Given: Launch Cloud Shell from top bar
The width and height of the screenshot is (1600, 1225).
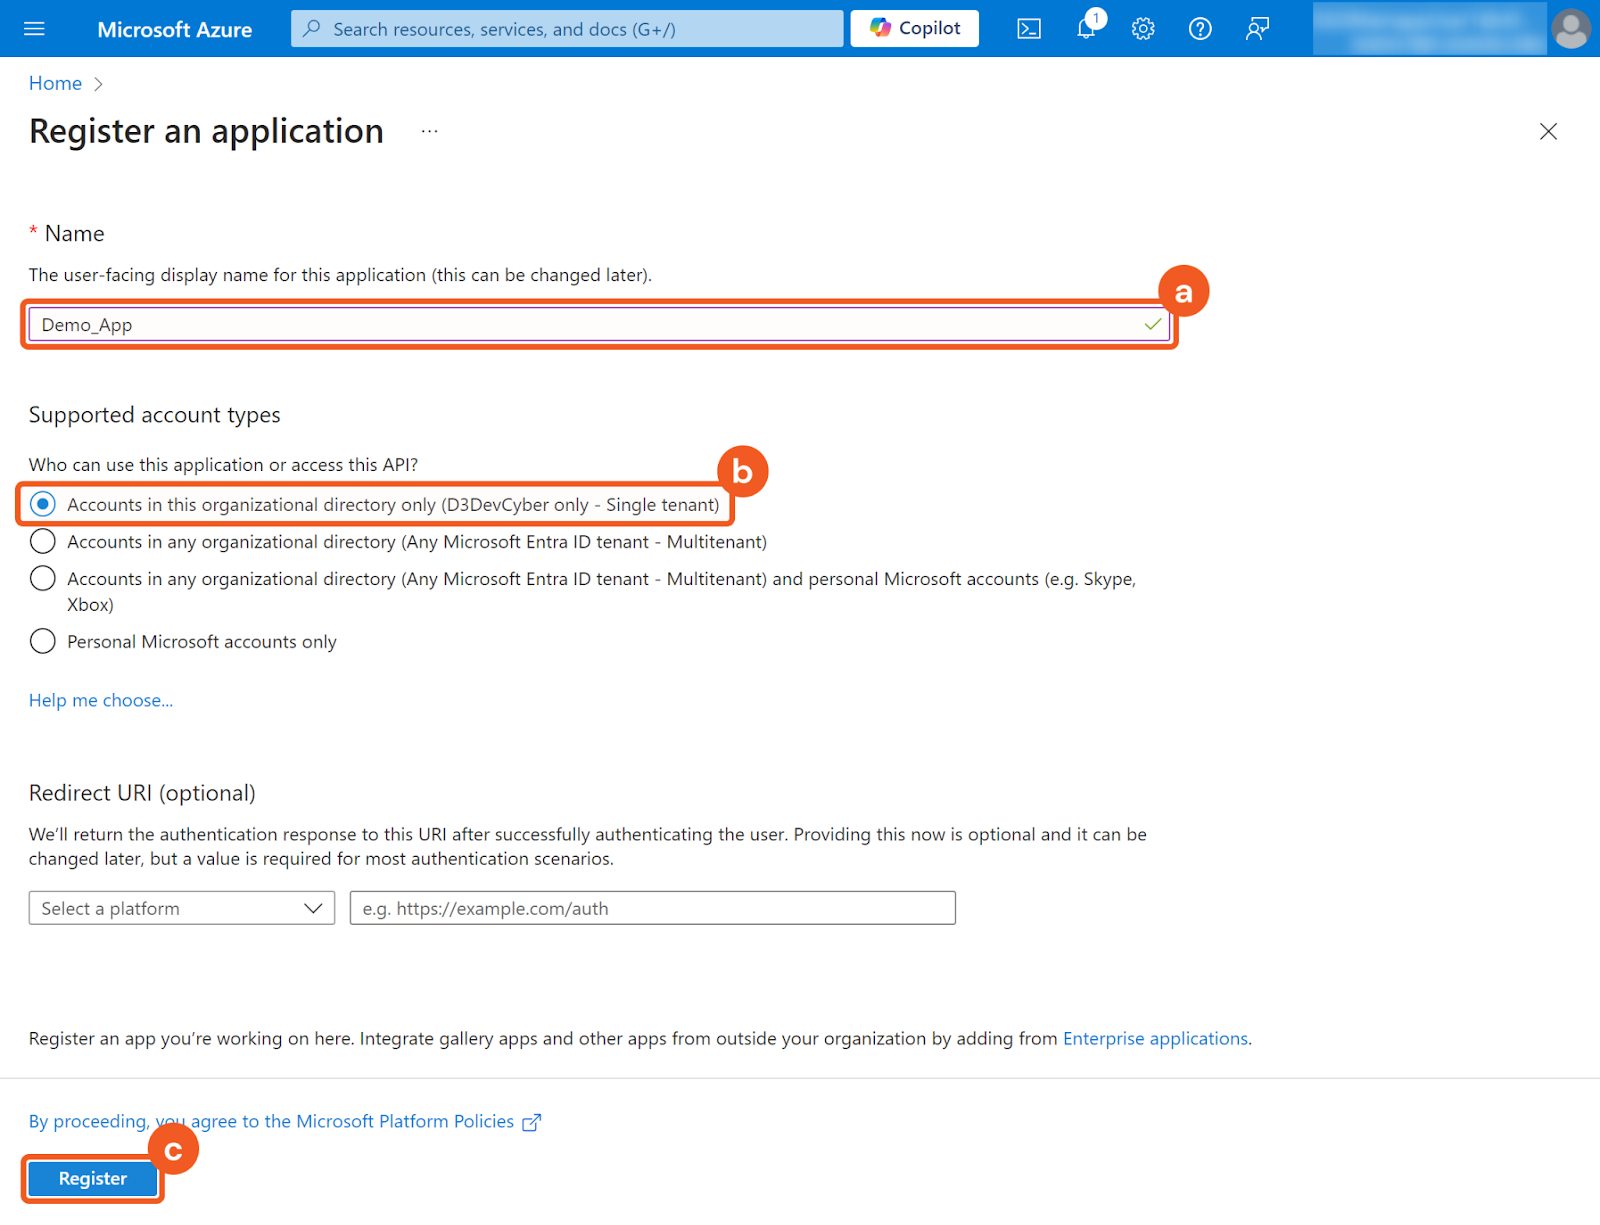Looking at the screenshot, I should [x=1029, y=29].
